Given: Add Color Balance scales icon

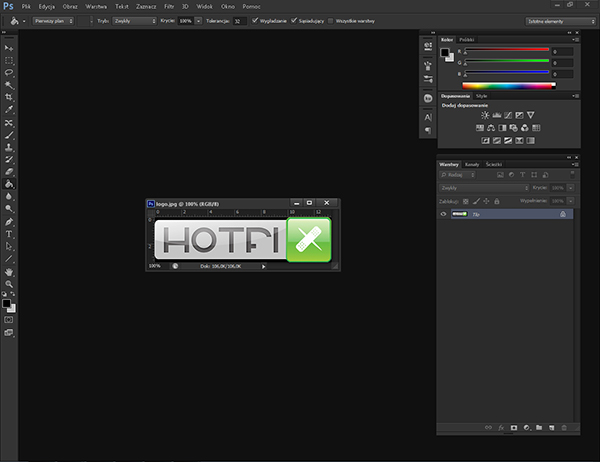Looking at the screenshot, I should tap(491, 128).
